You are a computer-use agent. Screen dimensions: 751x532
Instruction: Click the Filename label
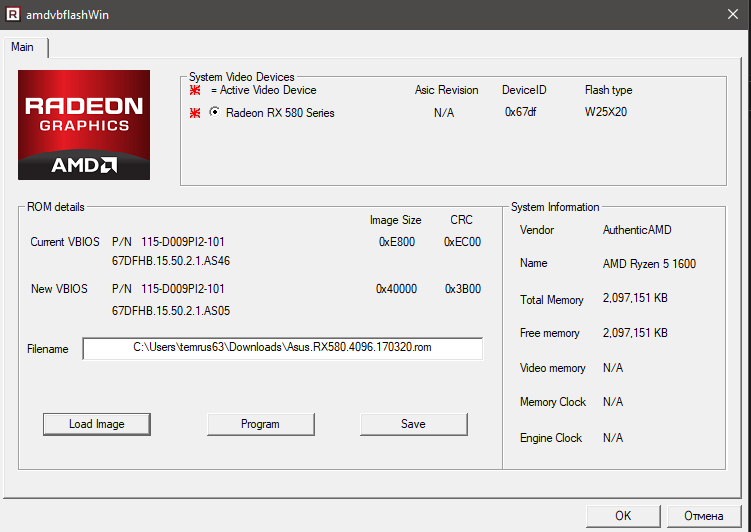(47, 349)
